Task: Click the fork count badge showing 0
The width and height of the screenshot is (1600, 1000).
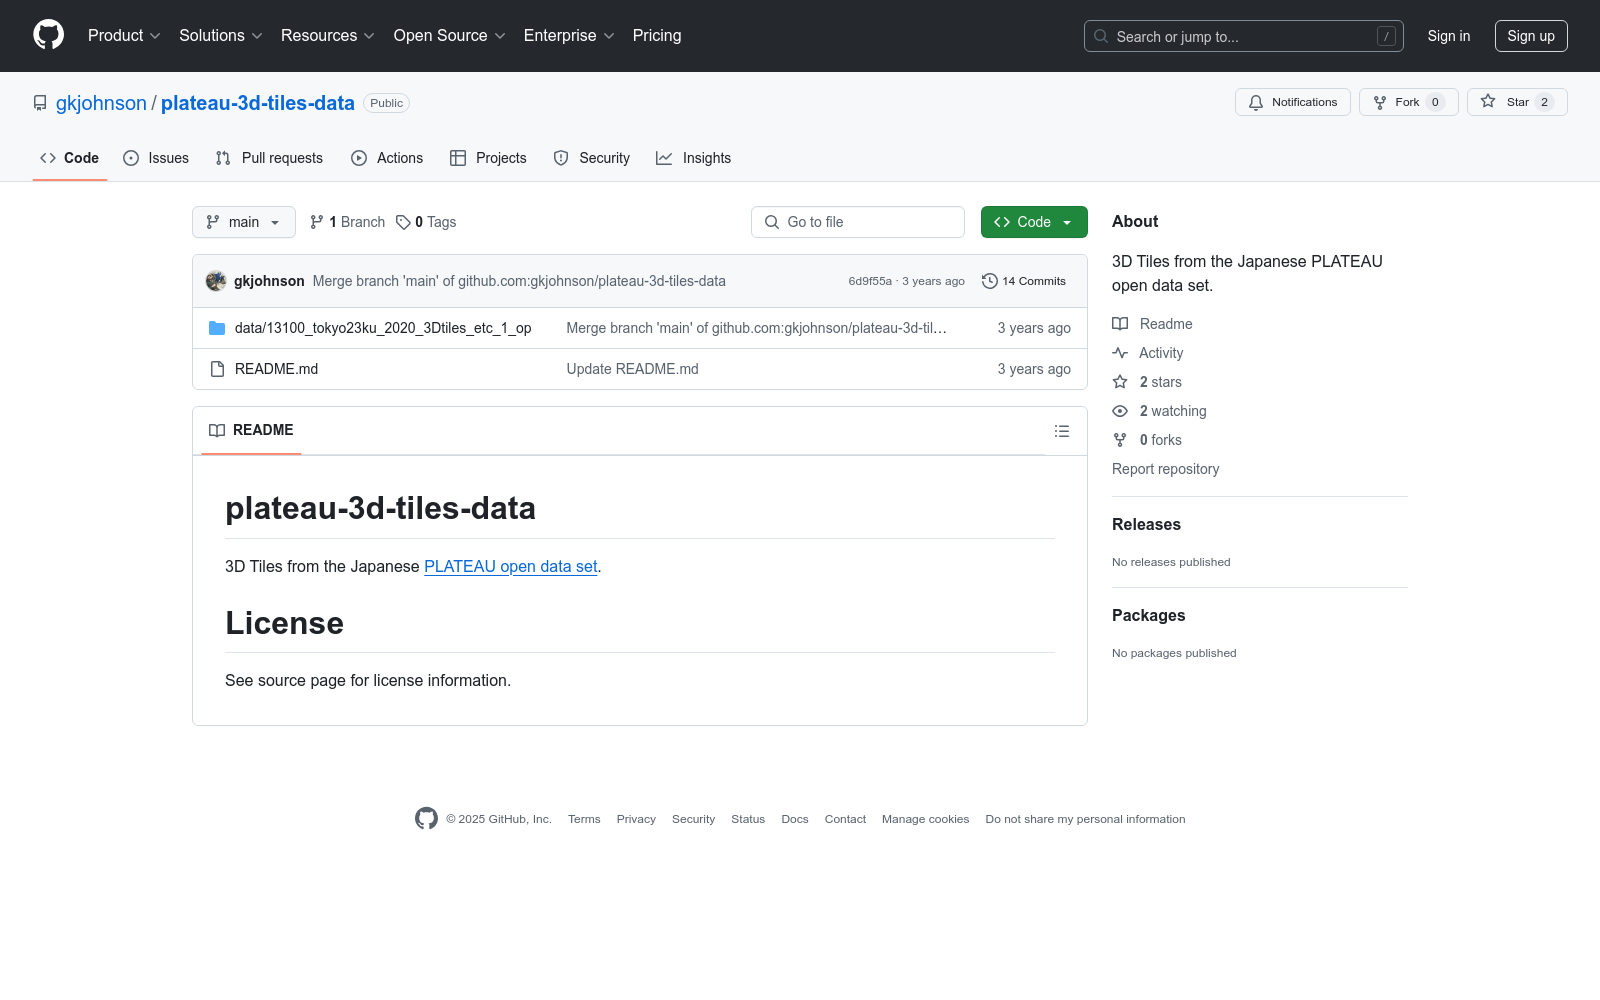Action: 1435,102
